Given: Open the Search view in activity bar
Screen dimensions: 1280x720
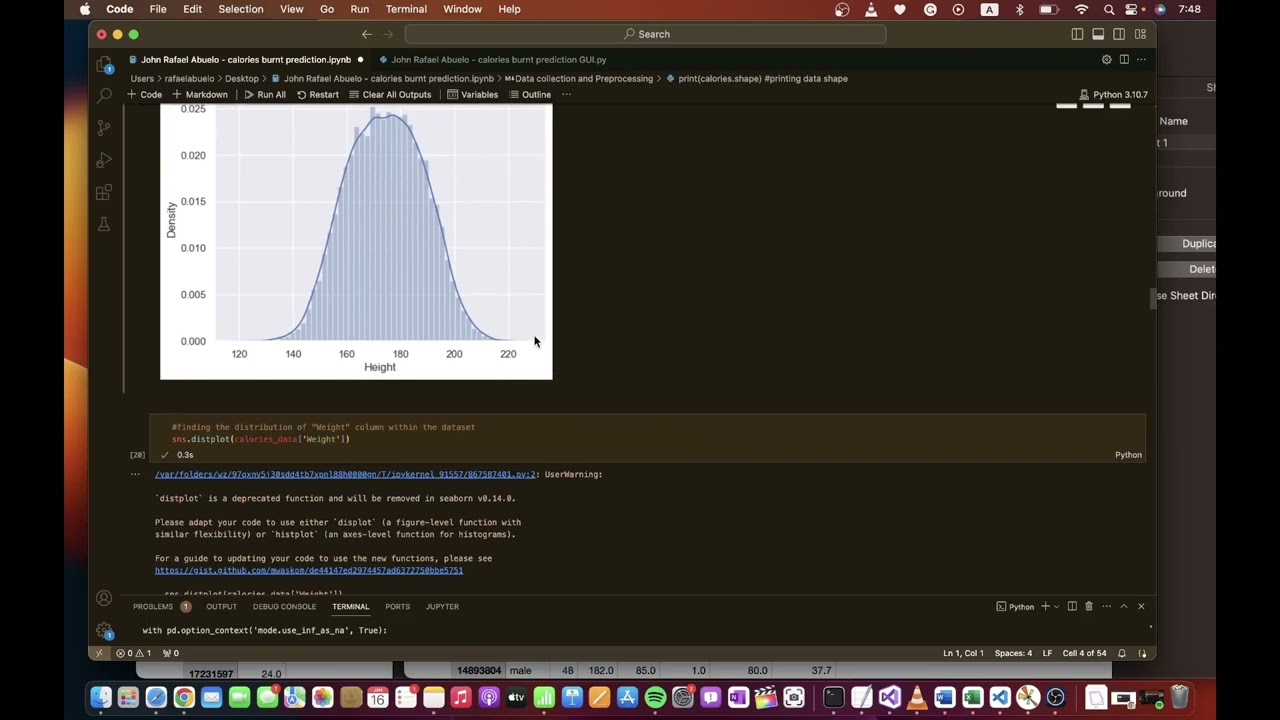Looking at the screenshot, I should point(104,96).
